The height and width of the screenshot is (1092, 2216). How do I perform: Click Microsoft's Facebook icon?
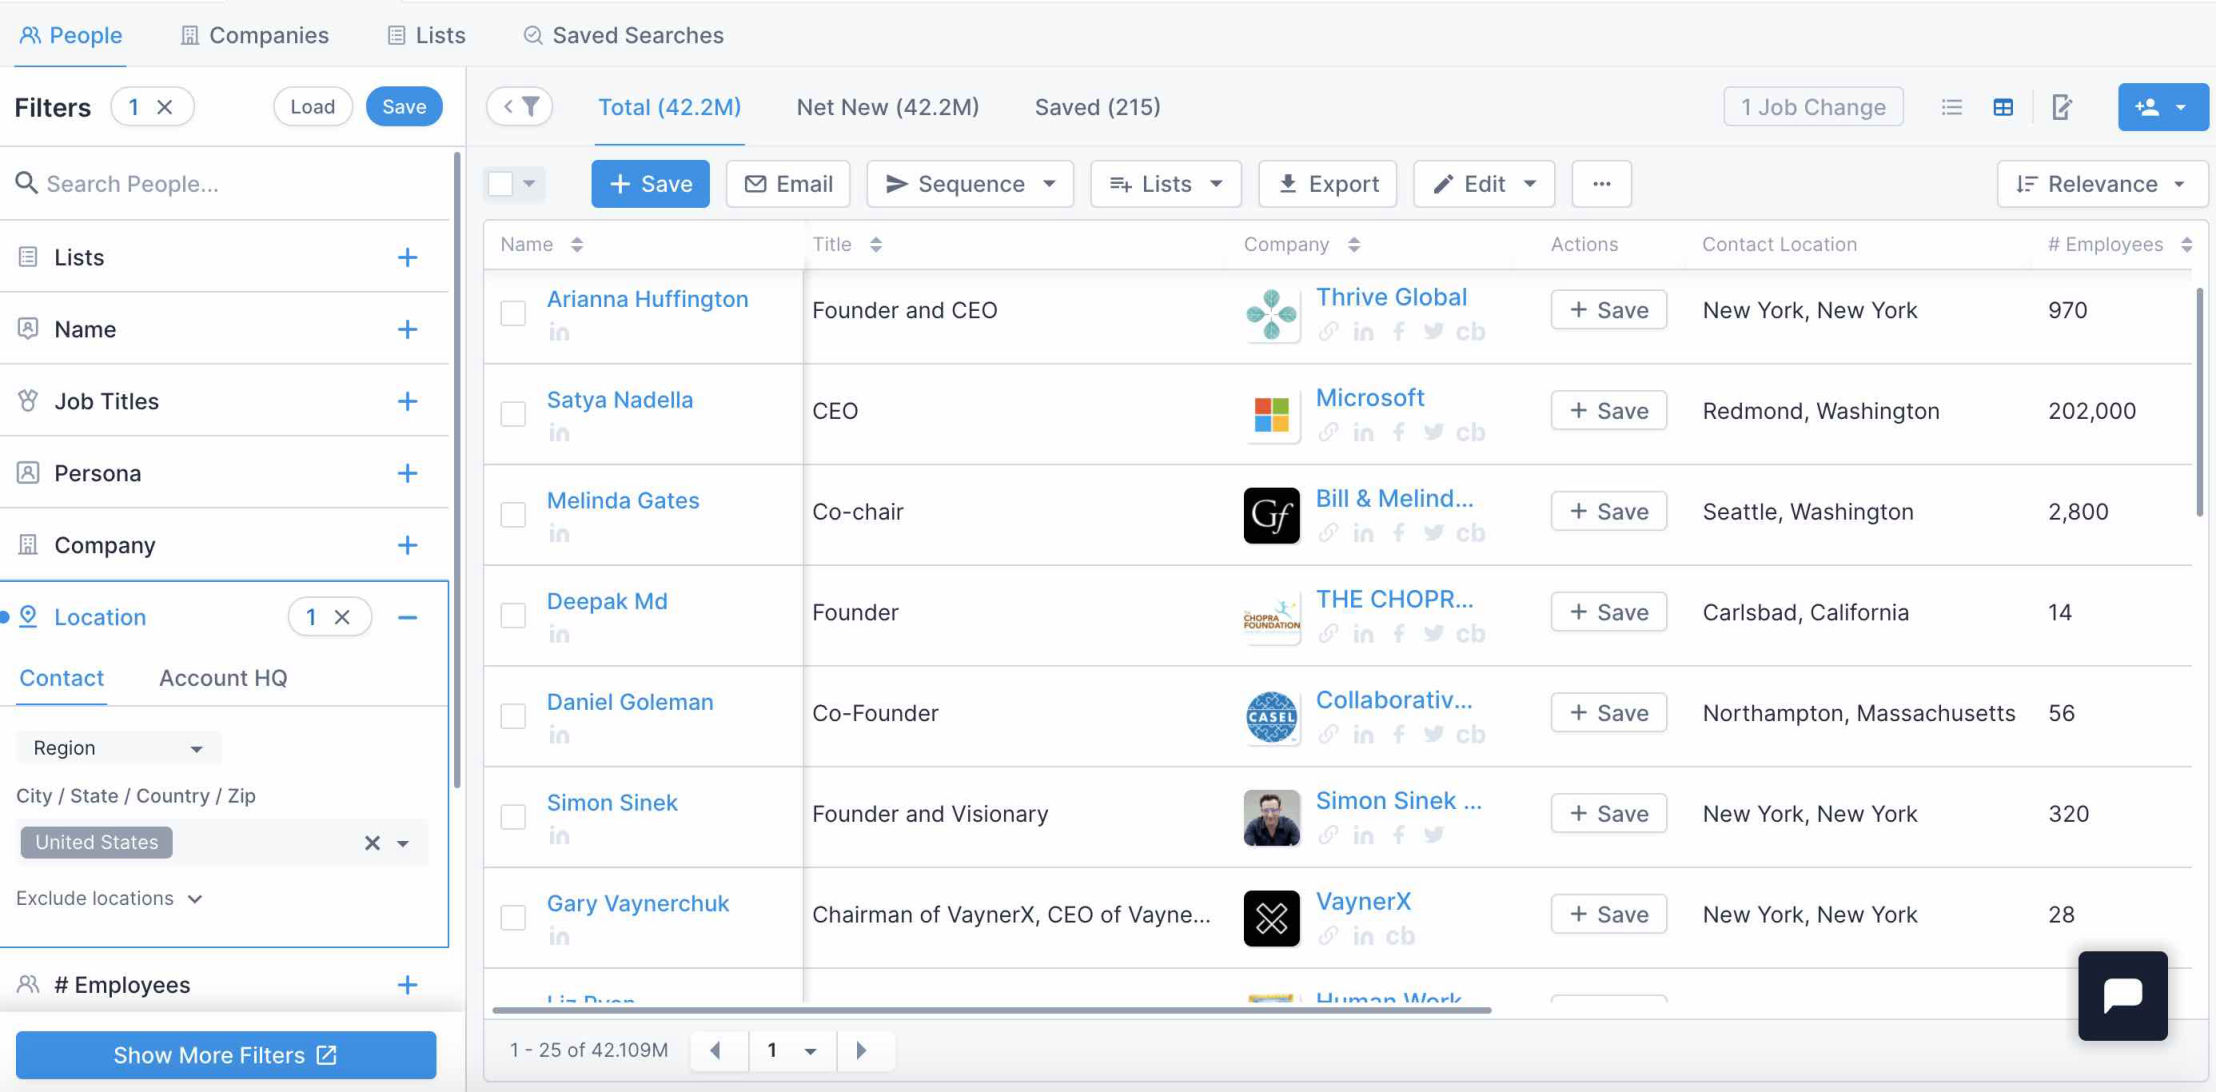coord(1398,433)
